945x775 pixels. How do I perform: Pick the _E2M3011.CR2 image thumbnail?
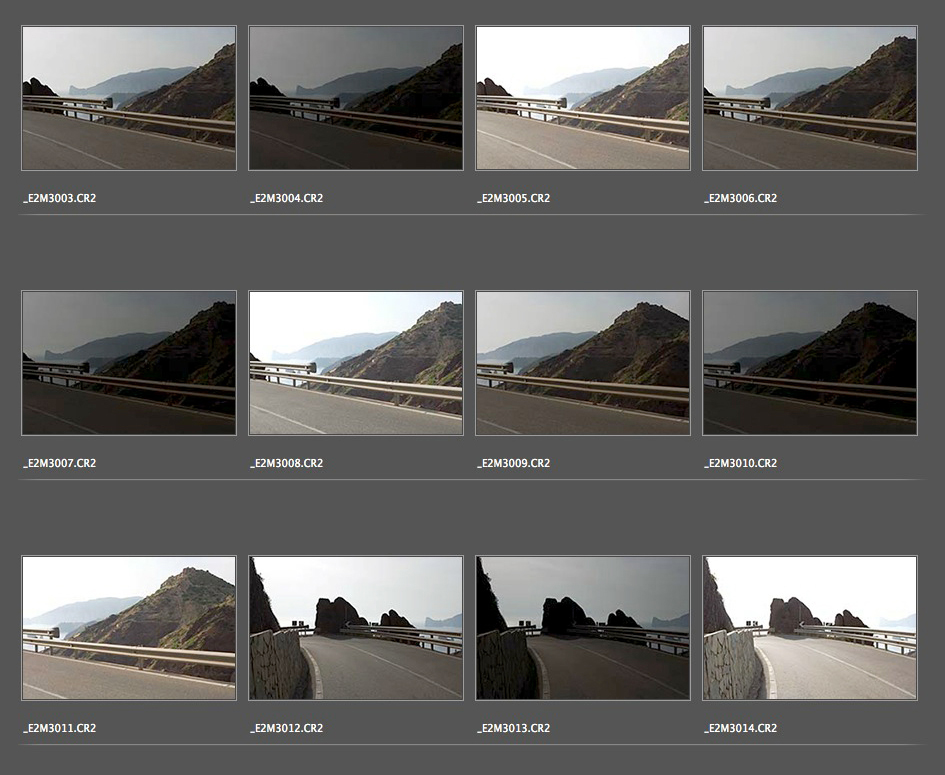[129, 628]
